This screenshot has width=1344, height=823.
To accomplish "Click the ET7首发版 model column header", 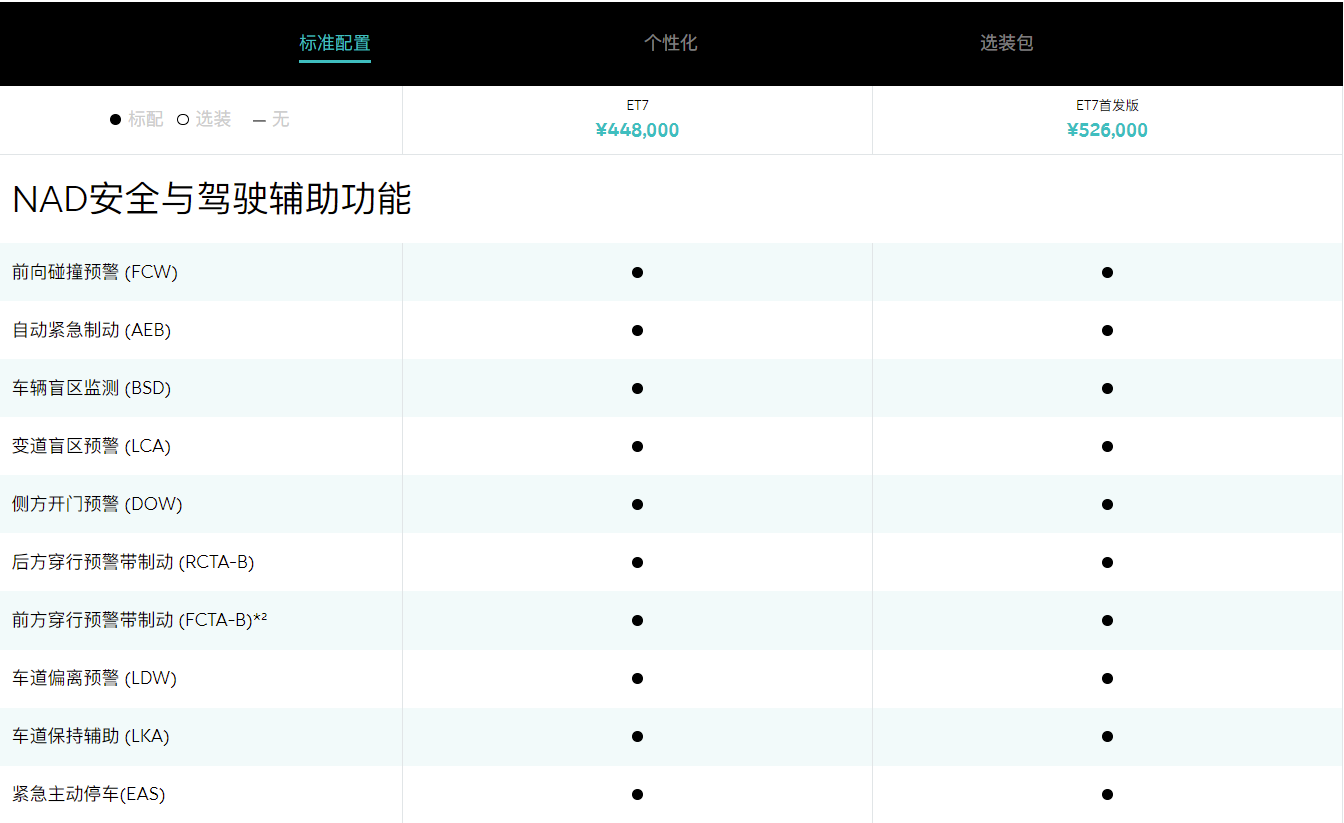I will (1107, 105).
